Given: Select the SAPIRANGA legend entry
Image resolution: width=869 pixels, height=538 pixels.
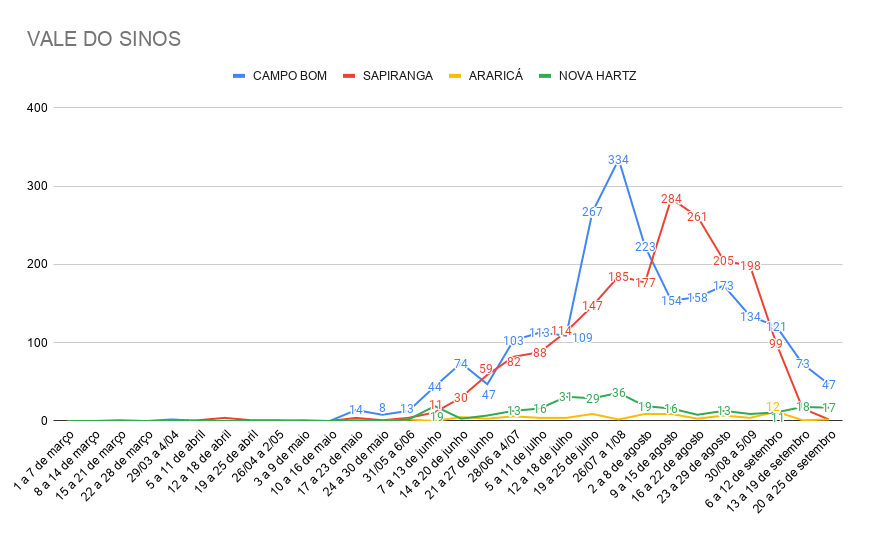Looking at the screenshot, I should click(388, 76).
